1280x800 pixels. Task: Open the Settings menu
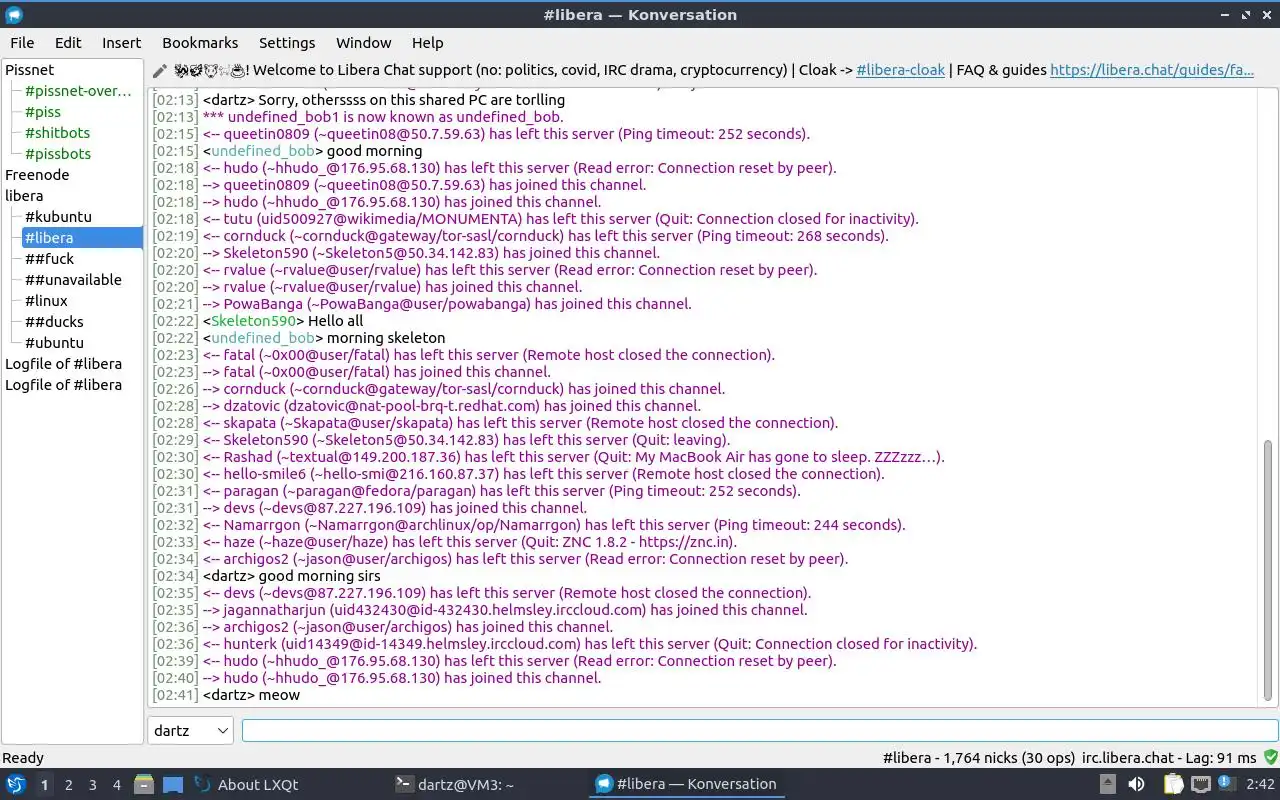point(287,43)
